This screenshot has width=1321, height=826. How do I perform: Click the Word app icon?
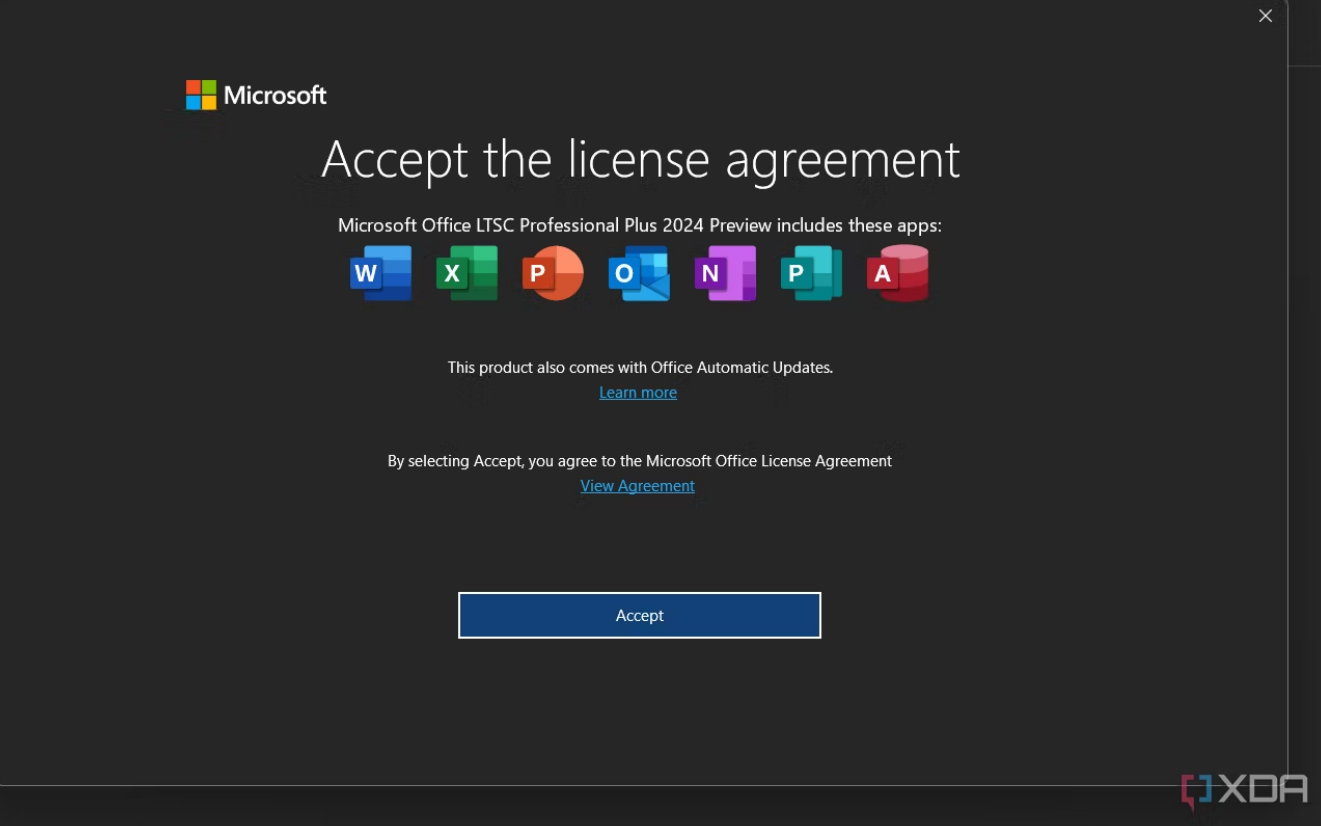pyautogui.click(x=381, y=273)
